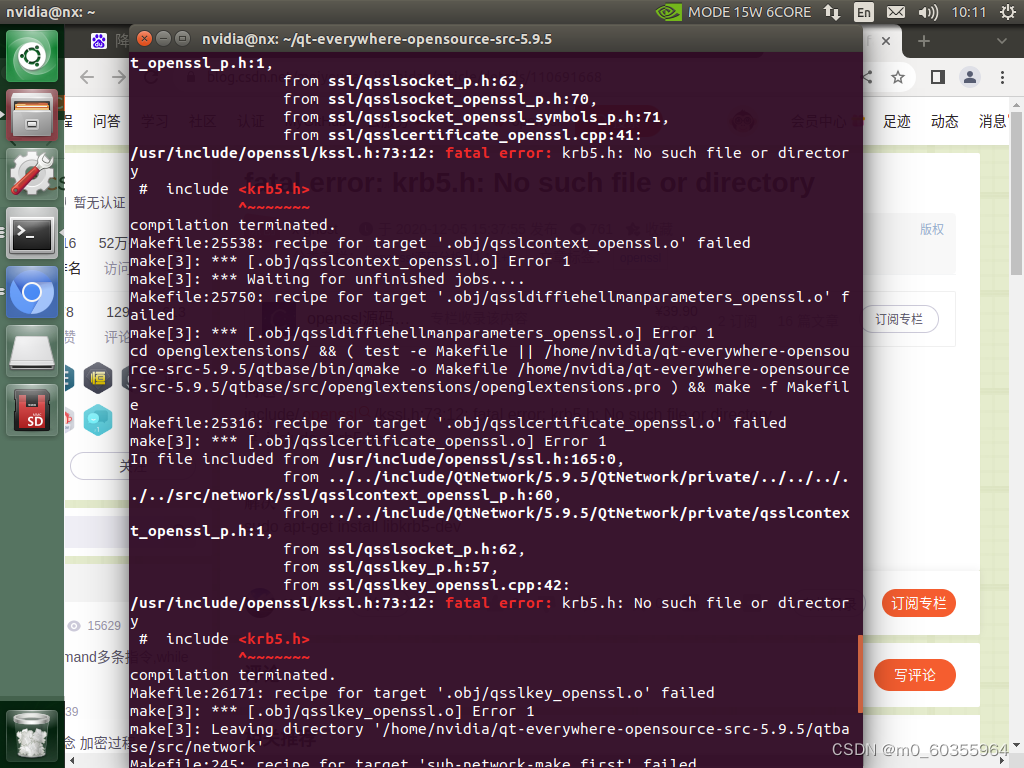Close the current Chromium browser tab
The width and height of the screenshot is (1024, 768).
pyautogui.click(x=886, y=41)
